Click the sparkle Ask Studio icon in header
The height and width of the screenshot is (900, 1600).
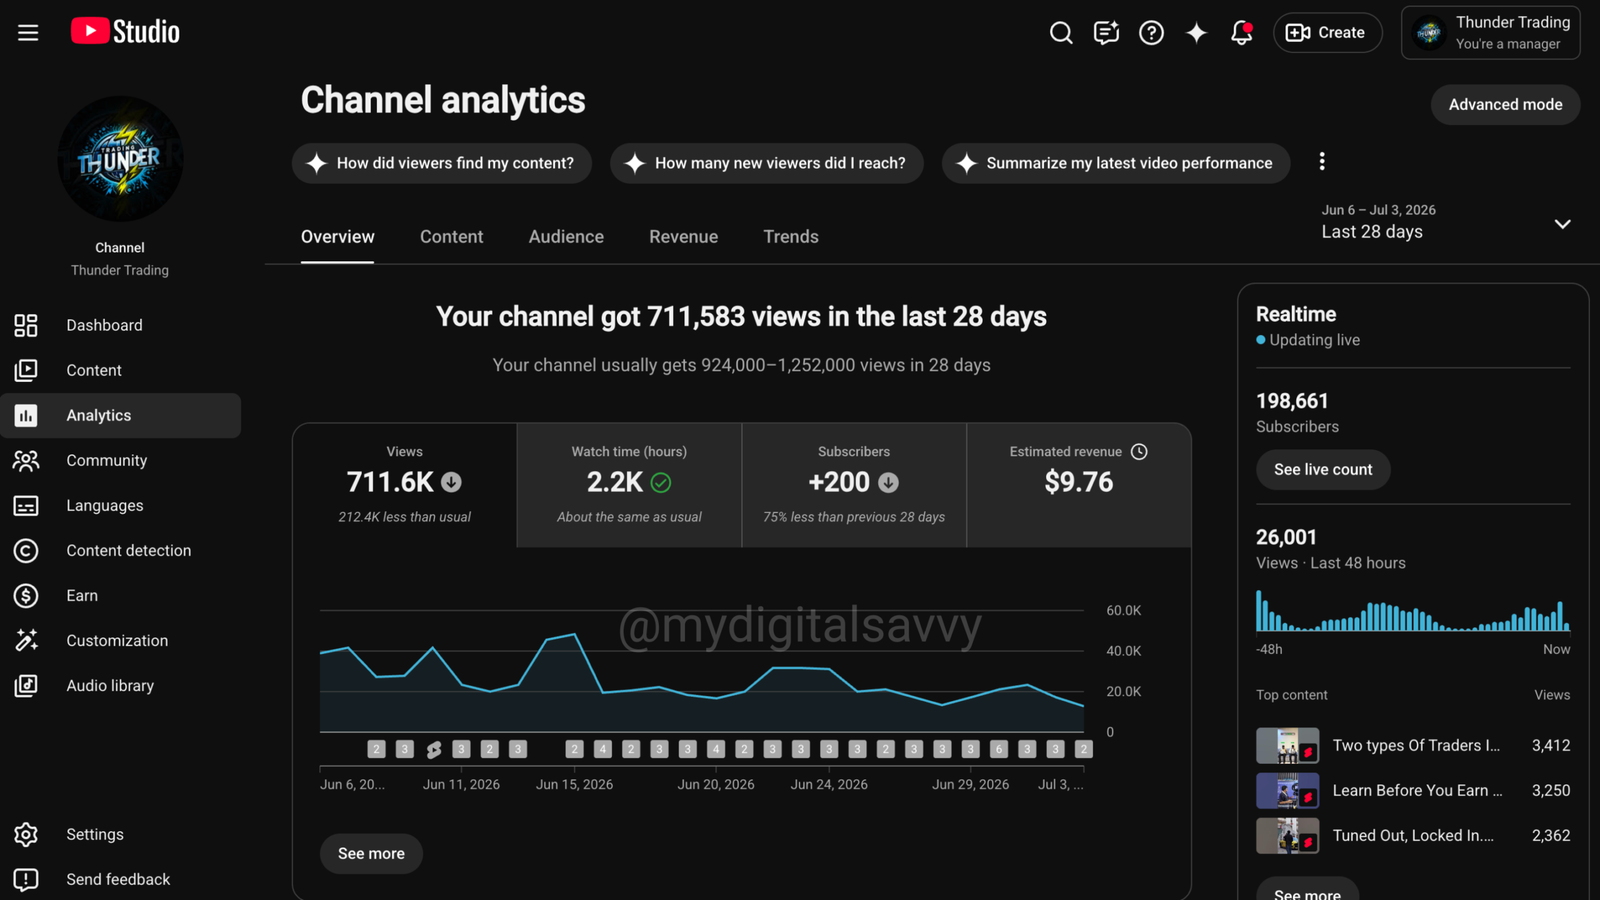[1196, 33]
